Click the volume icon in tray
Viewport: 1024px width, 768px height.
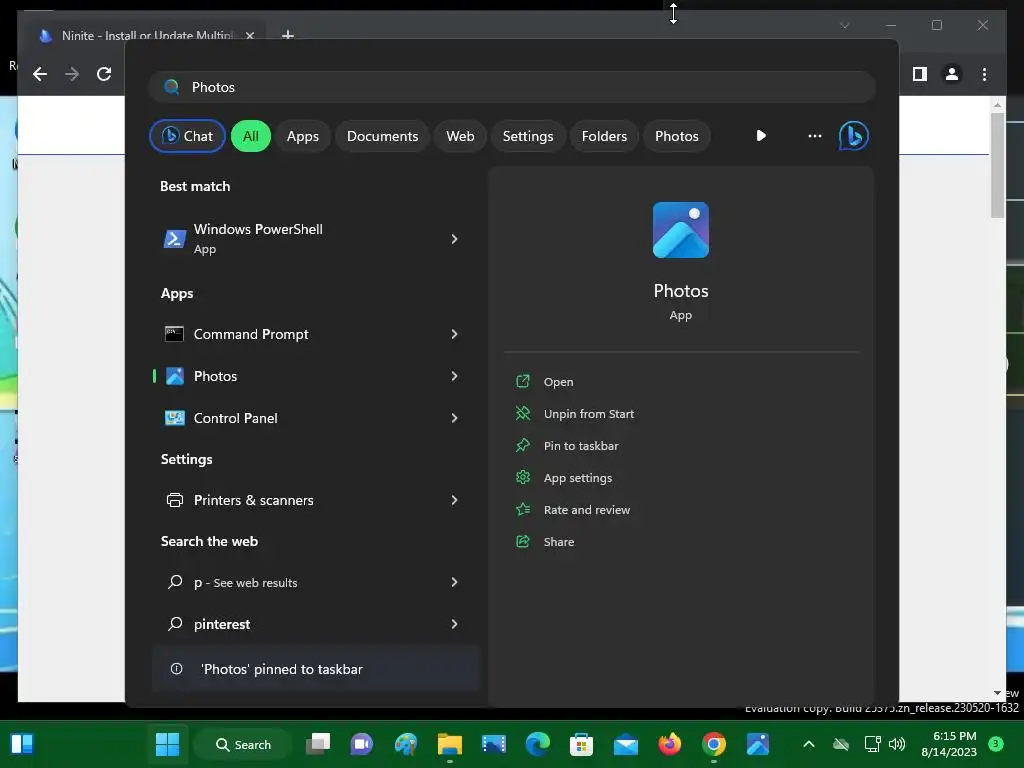click(x=897, y=744)
